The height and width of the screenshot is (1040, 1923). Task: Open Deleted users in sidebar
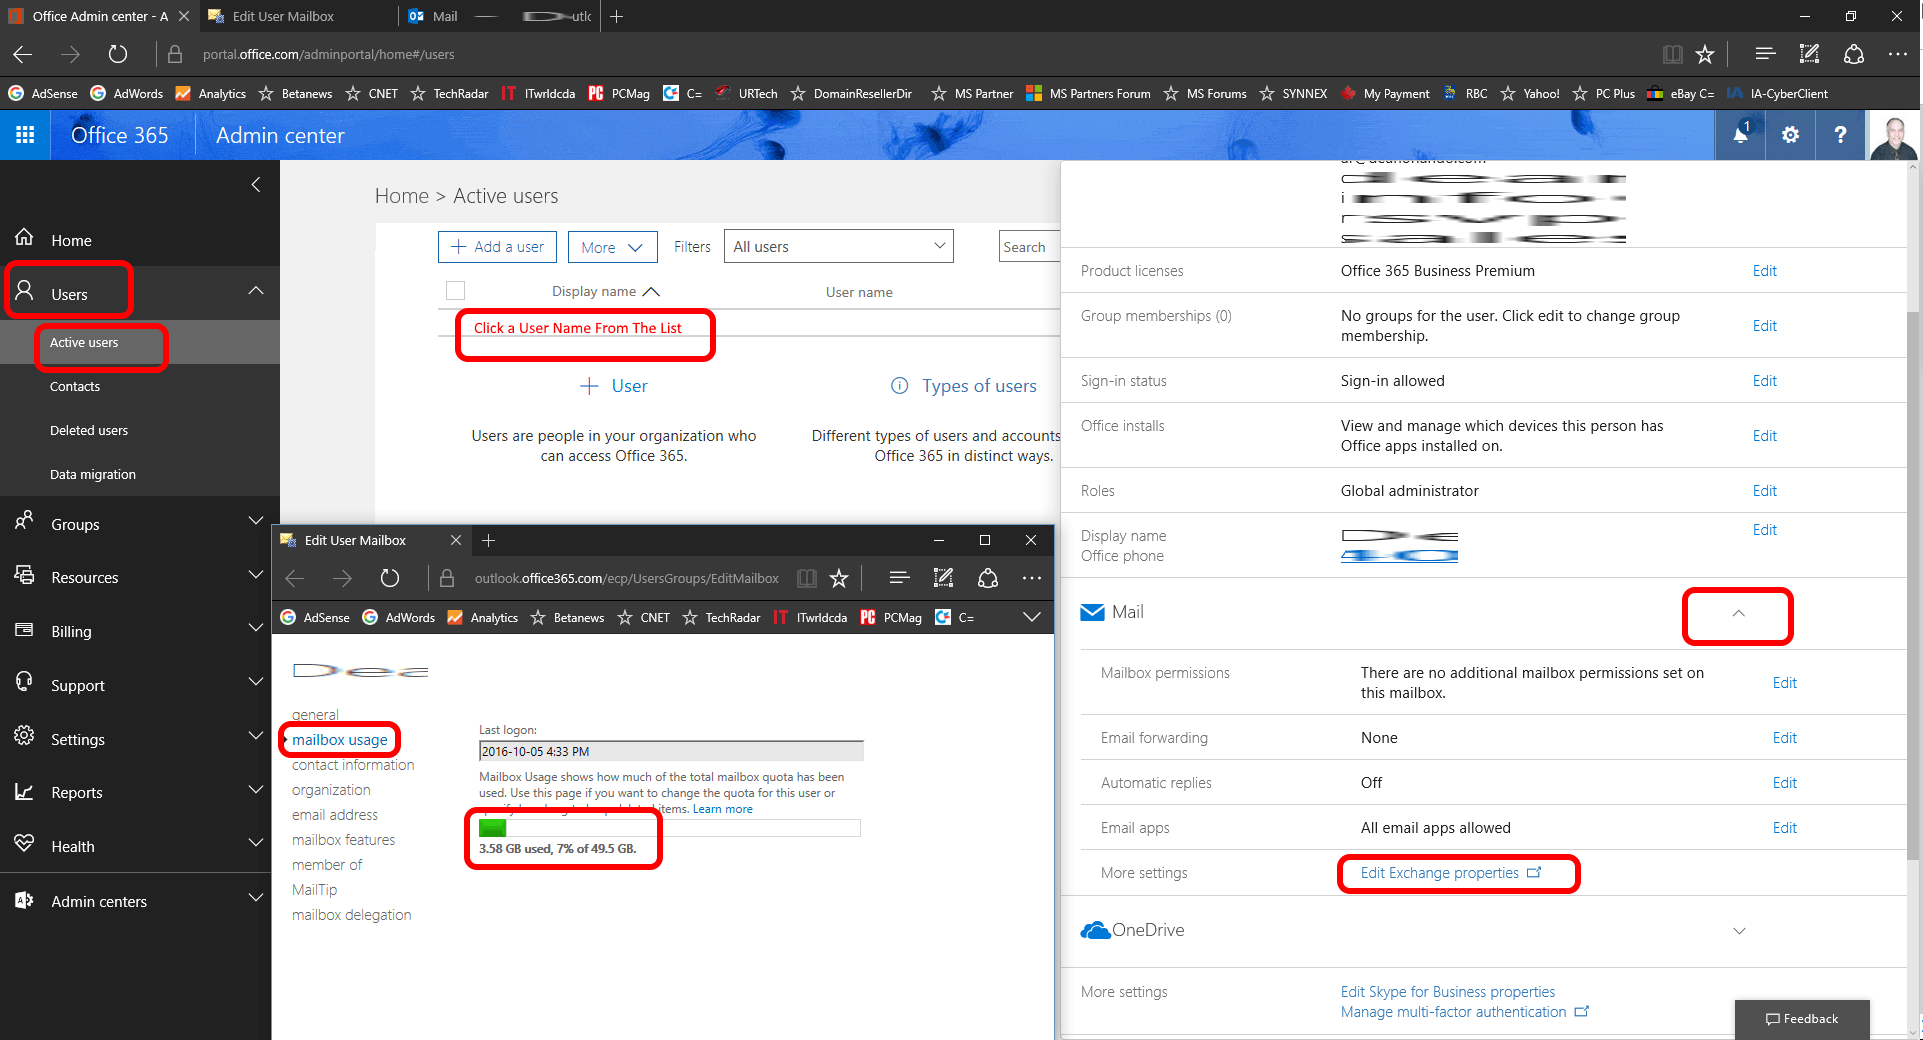point(89,431)
